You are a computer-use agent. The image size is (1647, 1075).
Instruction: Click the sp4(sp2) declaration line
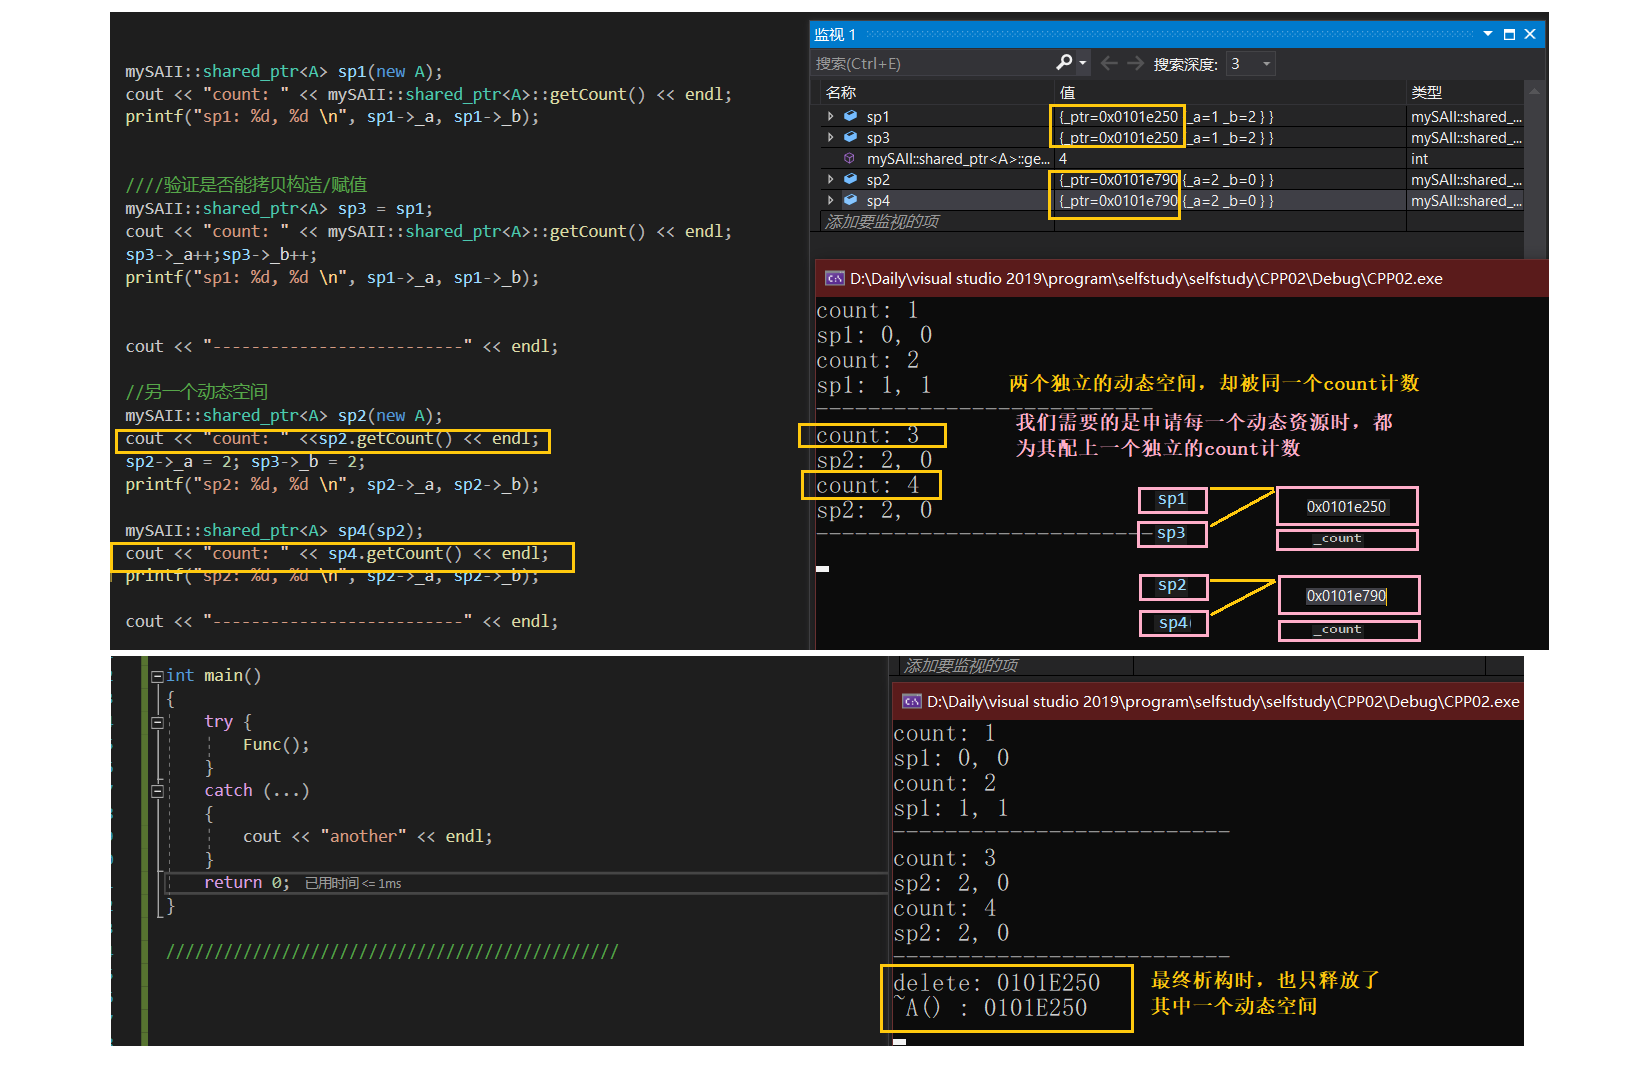coord(274,530)
